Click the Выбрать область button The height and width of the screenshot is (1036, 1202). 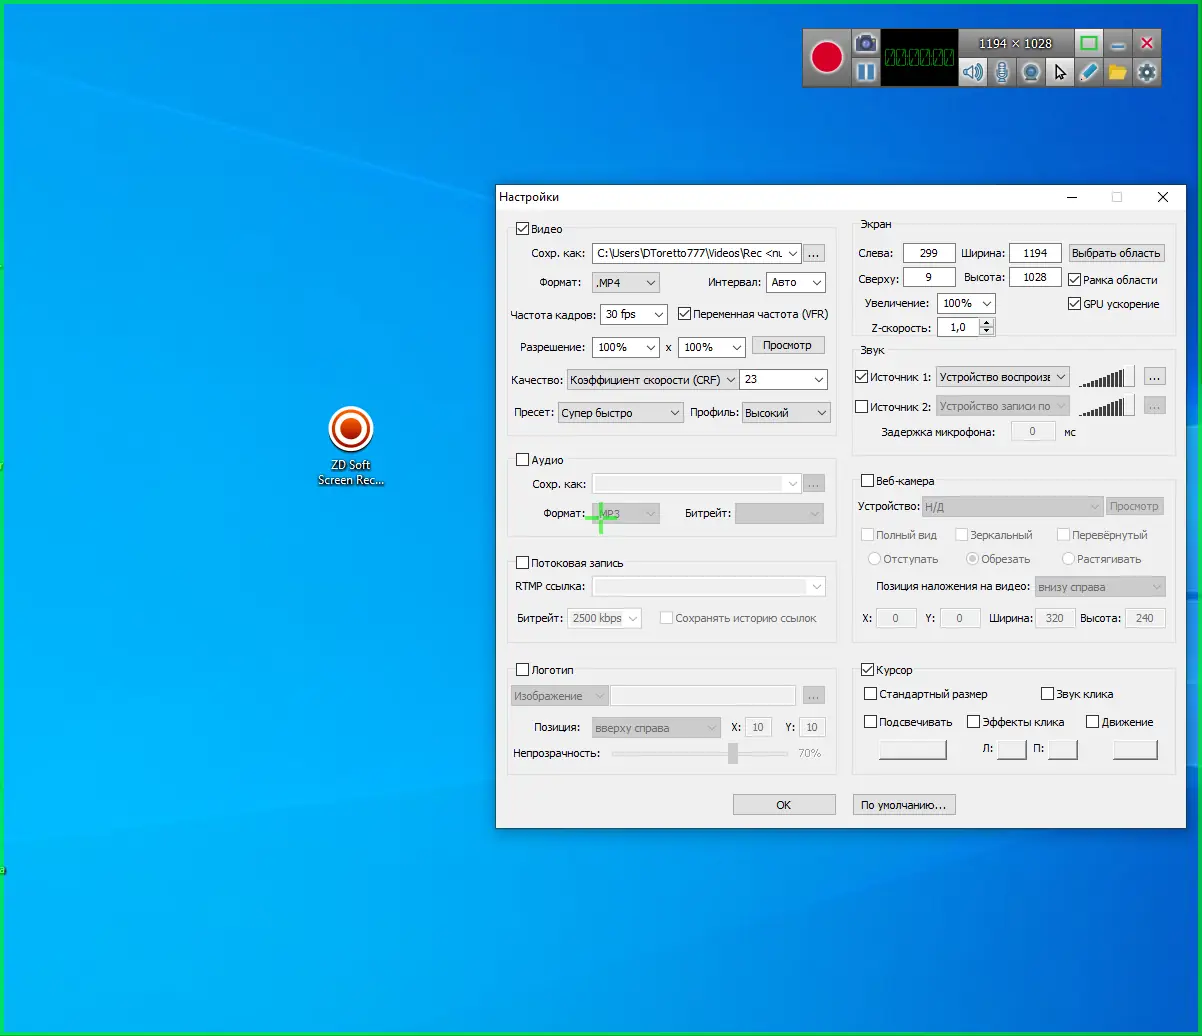click(x=1116, y=253)
